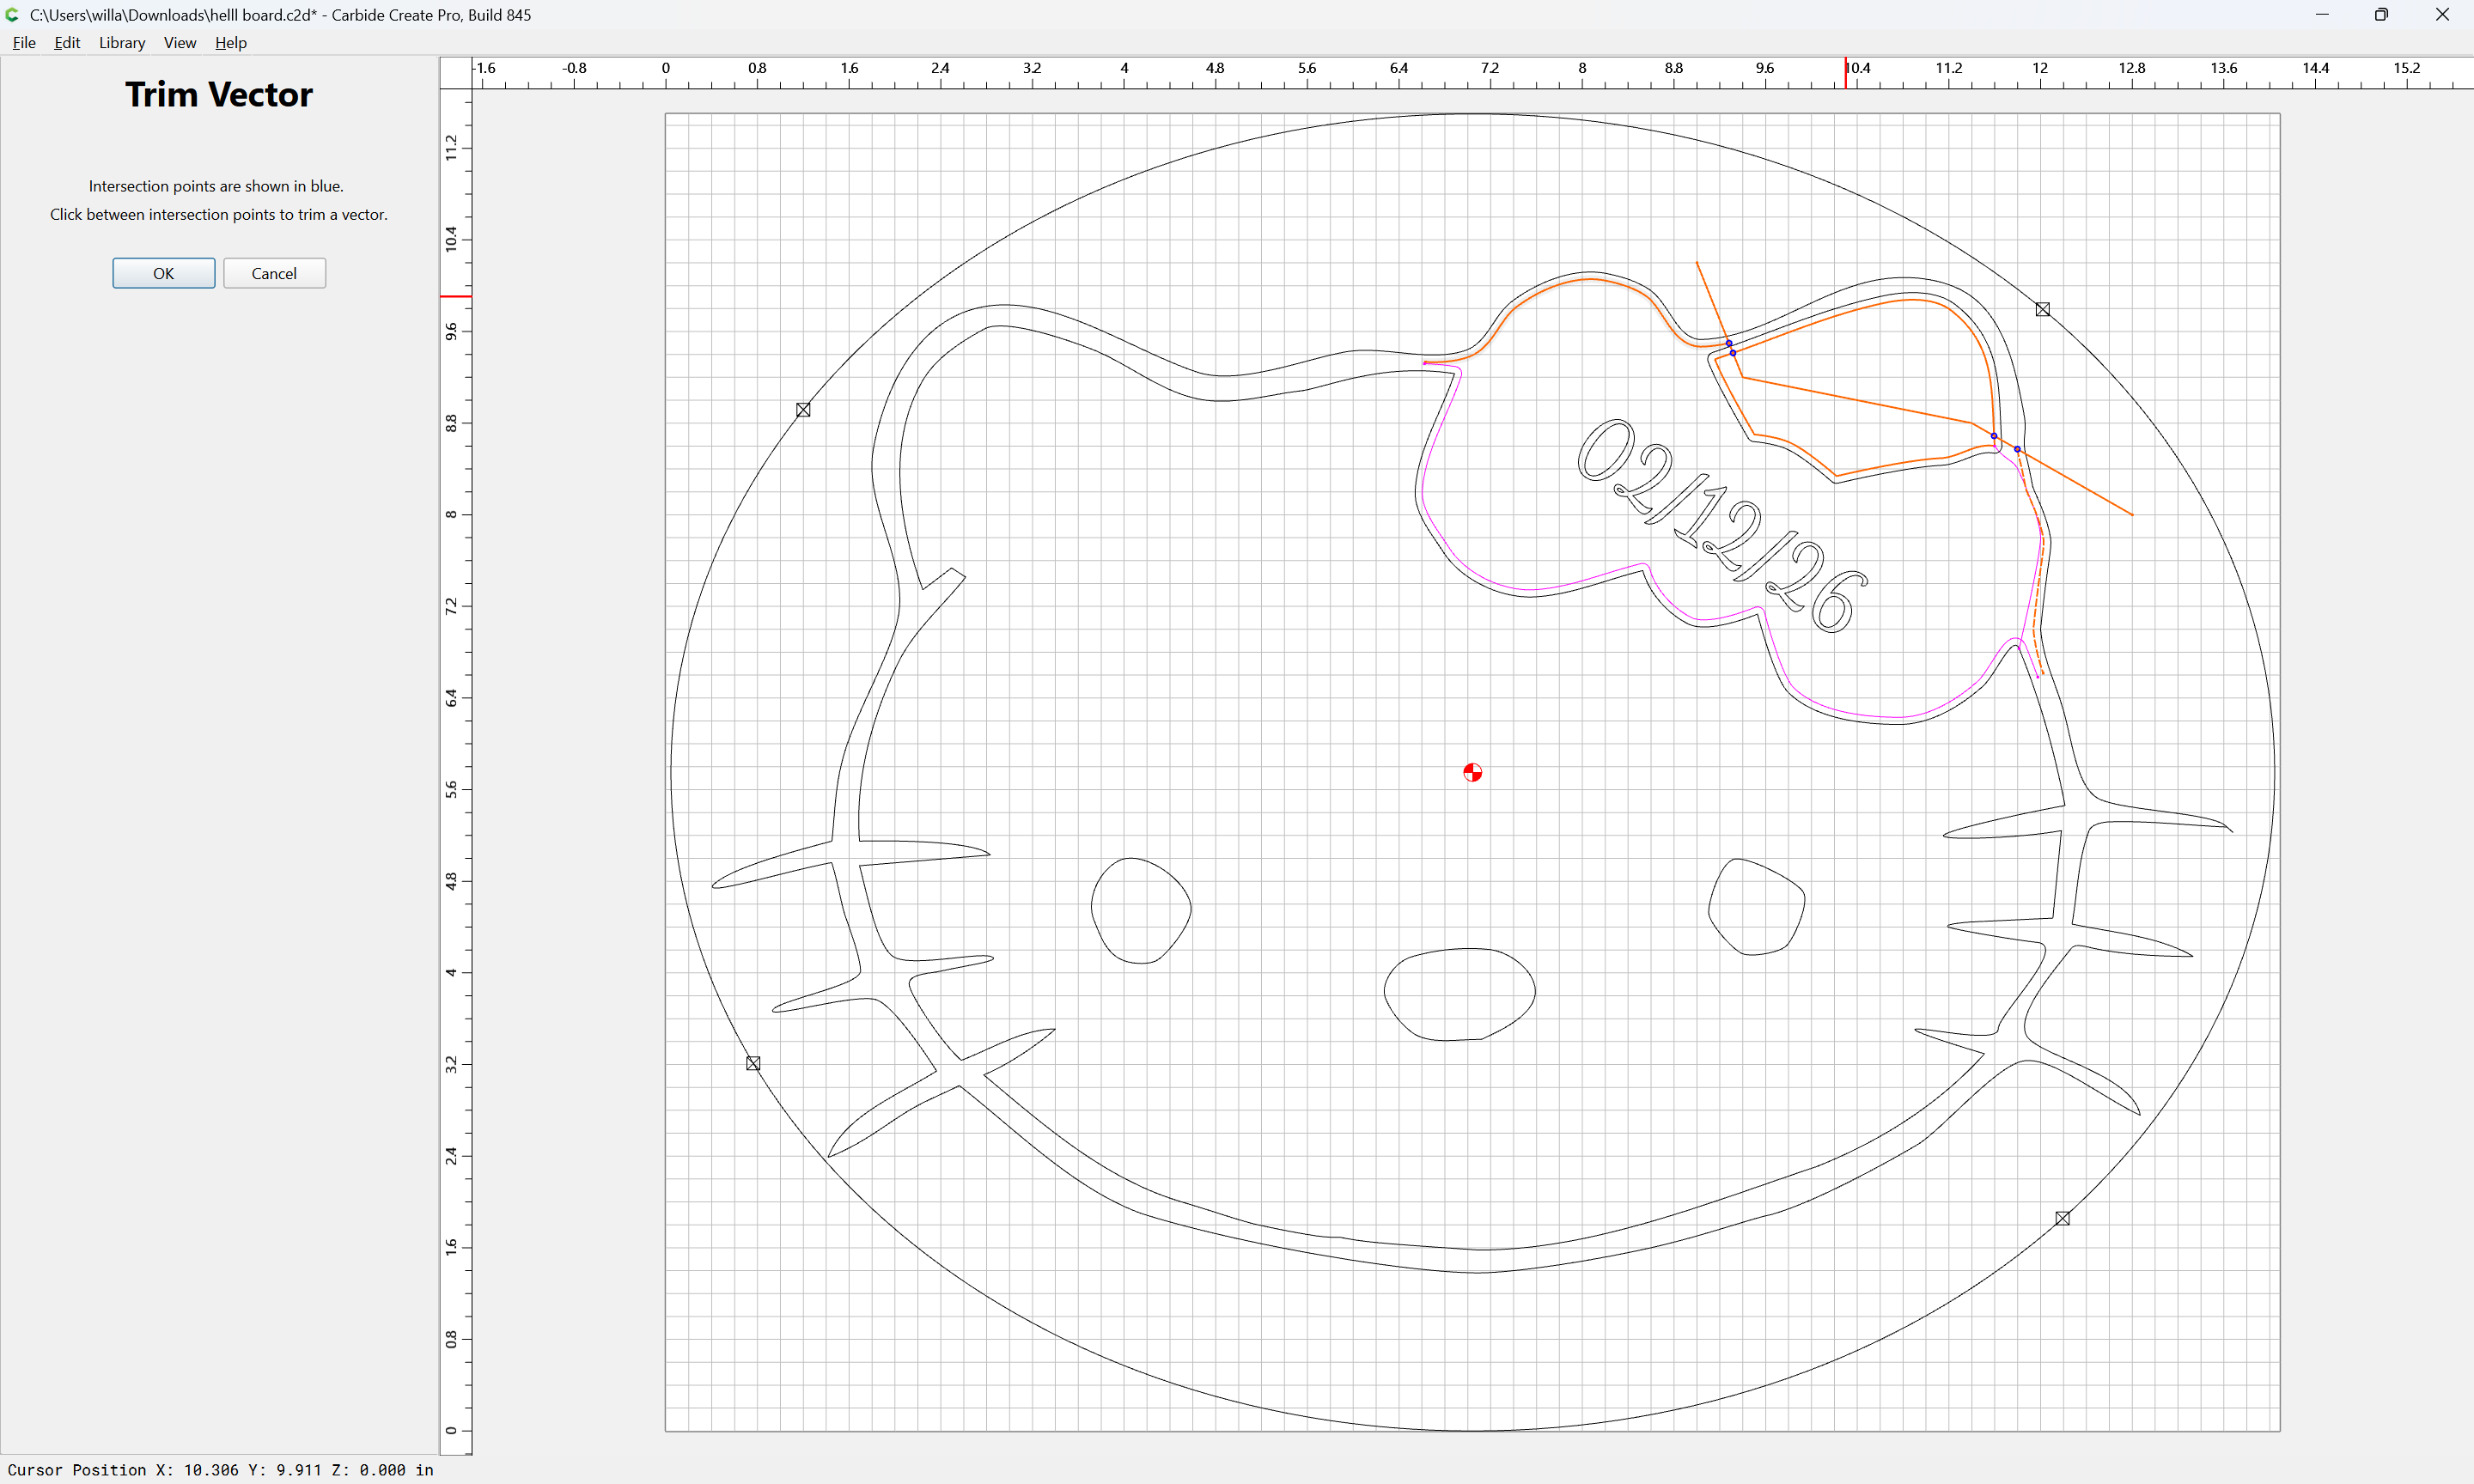Click the red cursor marker on top ruler
This screenshot has width=2474, height=1484.
pos(1846,73)
